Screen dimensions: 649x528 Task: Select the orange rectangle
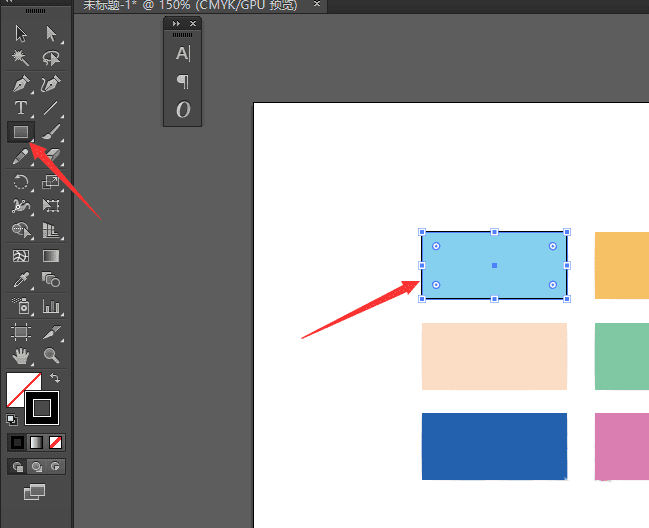click(x=622, y=265)
